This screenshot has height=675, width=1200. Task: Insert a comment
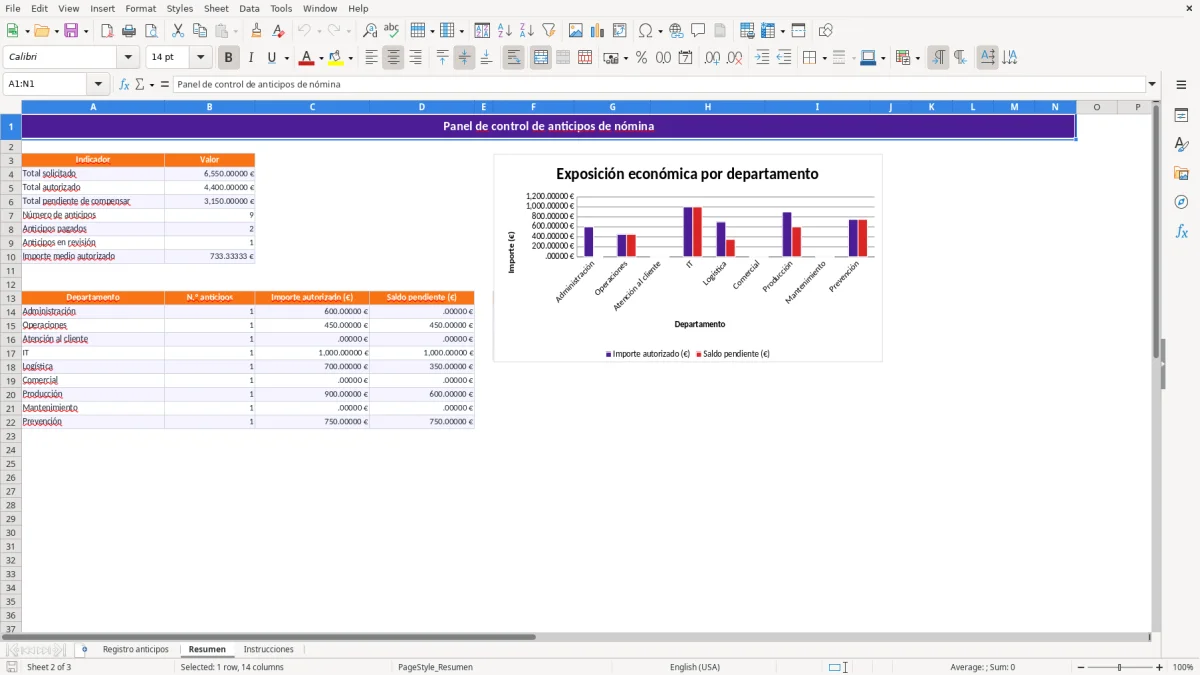click(x=698, y=31)
